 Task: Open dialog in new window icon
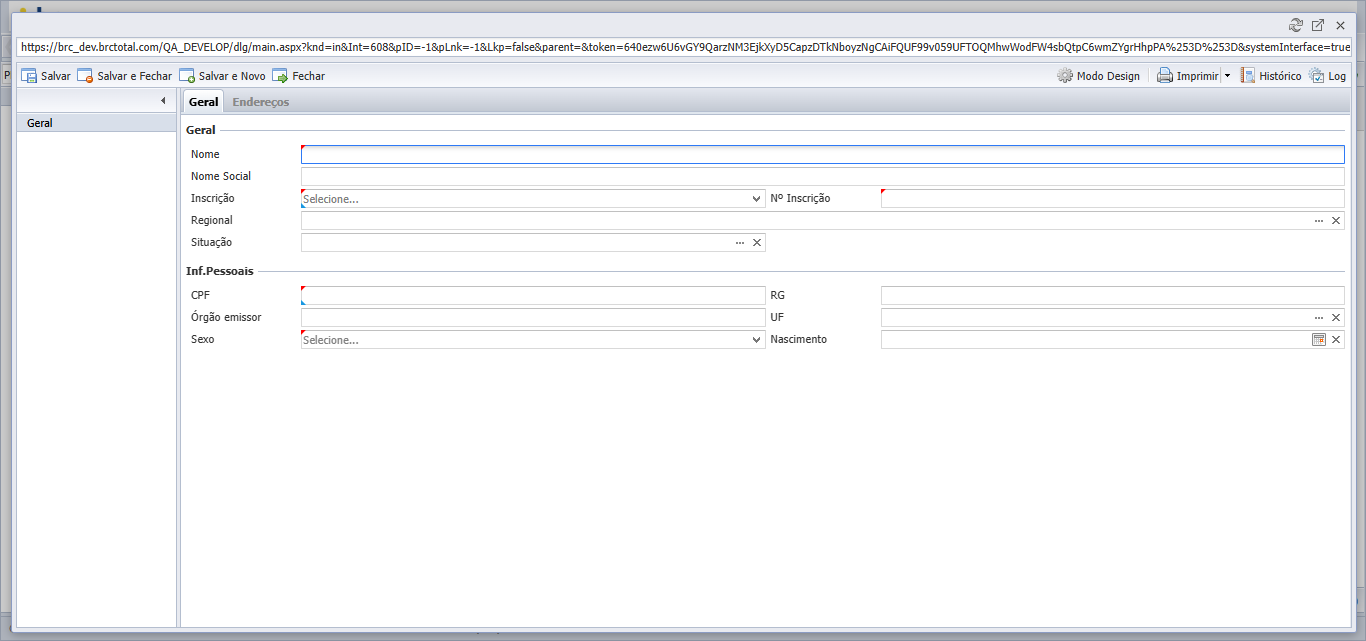point(1318,25)
